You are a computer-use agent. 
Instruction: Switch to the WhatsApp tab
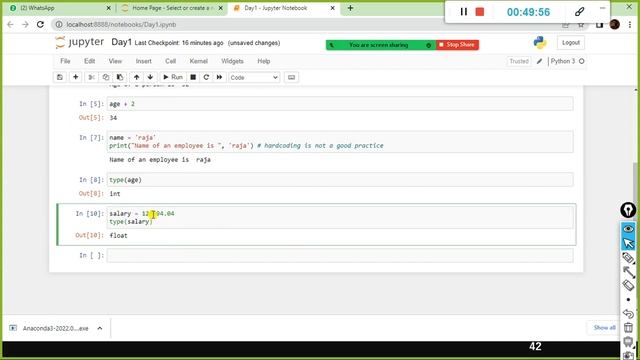coord(60,8)
